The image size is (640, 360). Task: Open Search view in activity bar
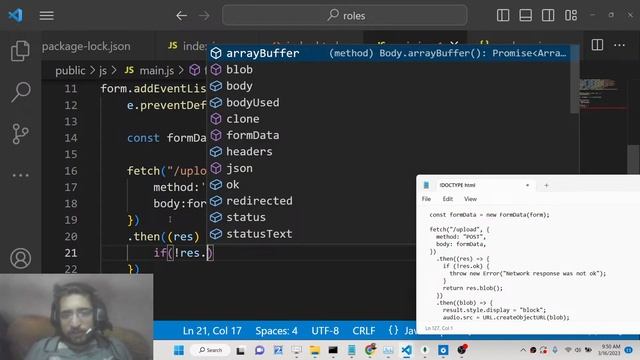click(x=20, y=91)
